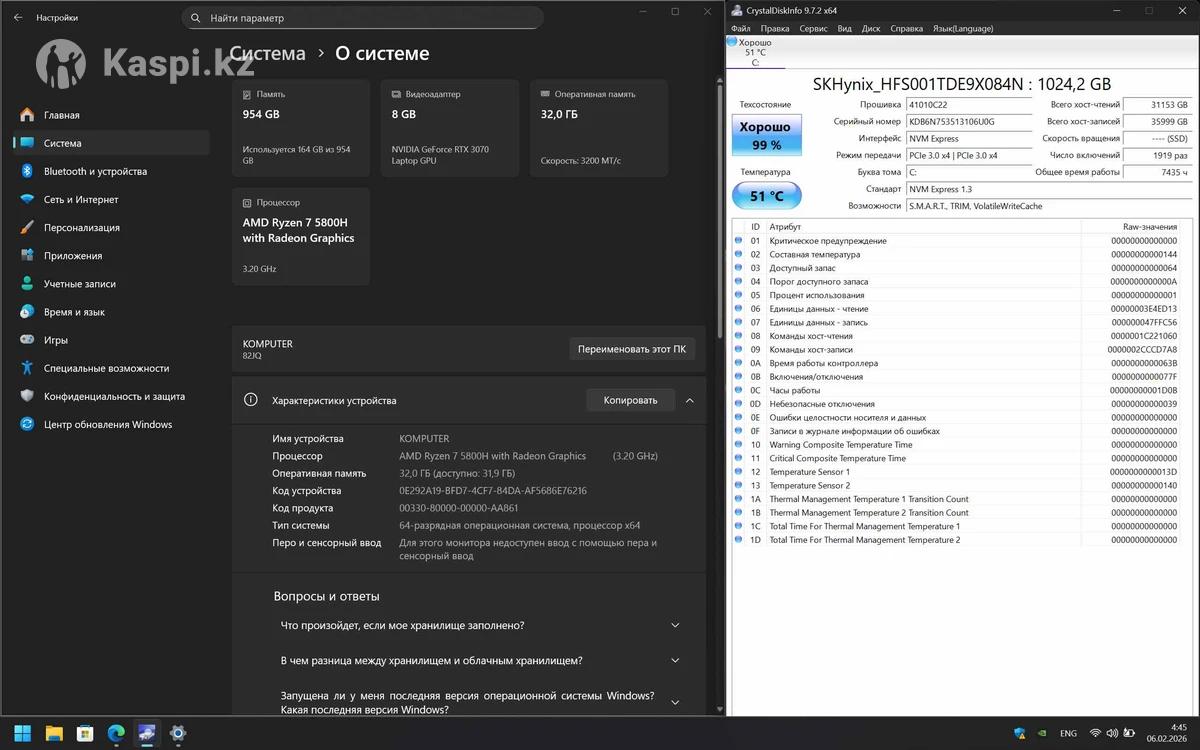1200x750 pixels.
Task: Open Microsoft Edge from the taskbar
Action: coord(116,733)
